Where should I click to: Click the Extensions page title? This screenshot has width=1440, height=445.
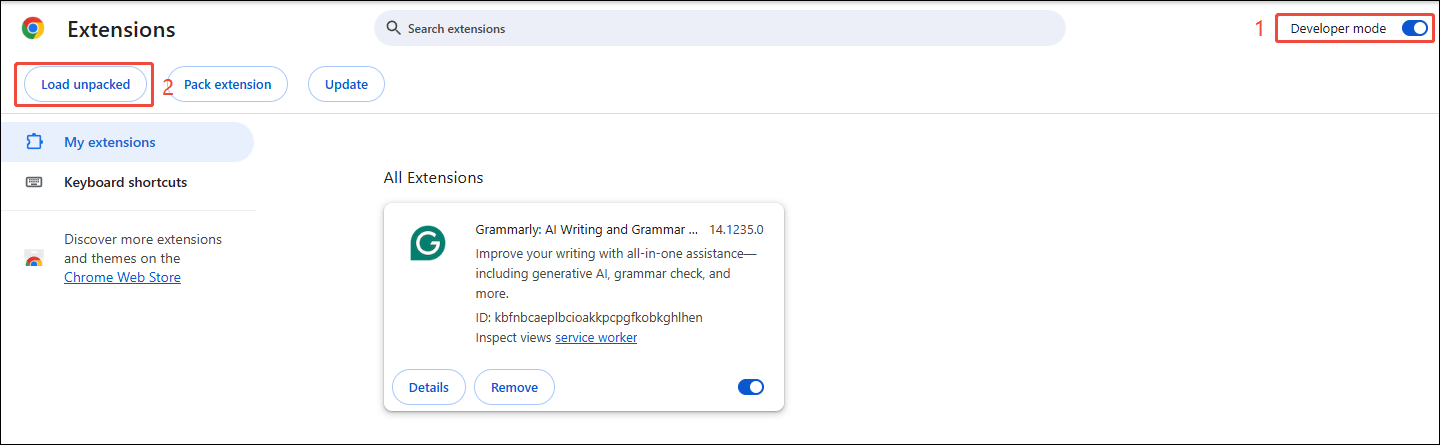(121, 29)
